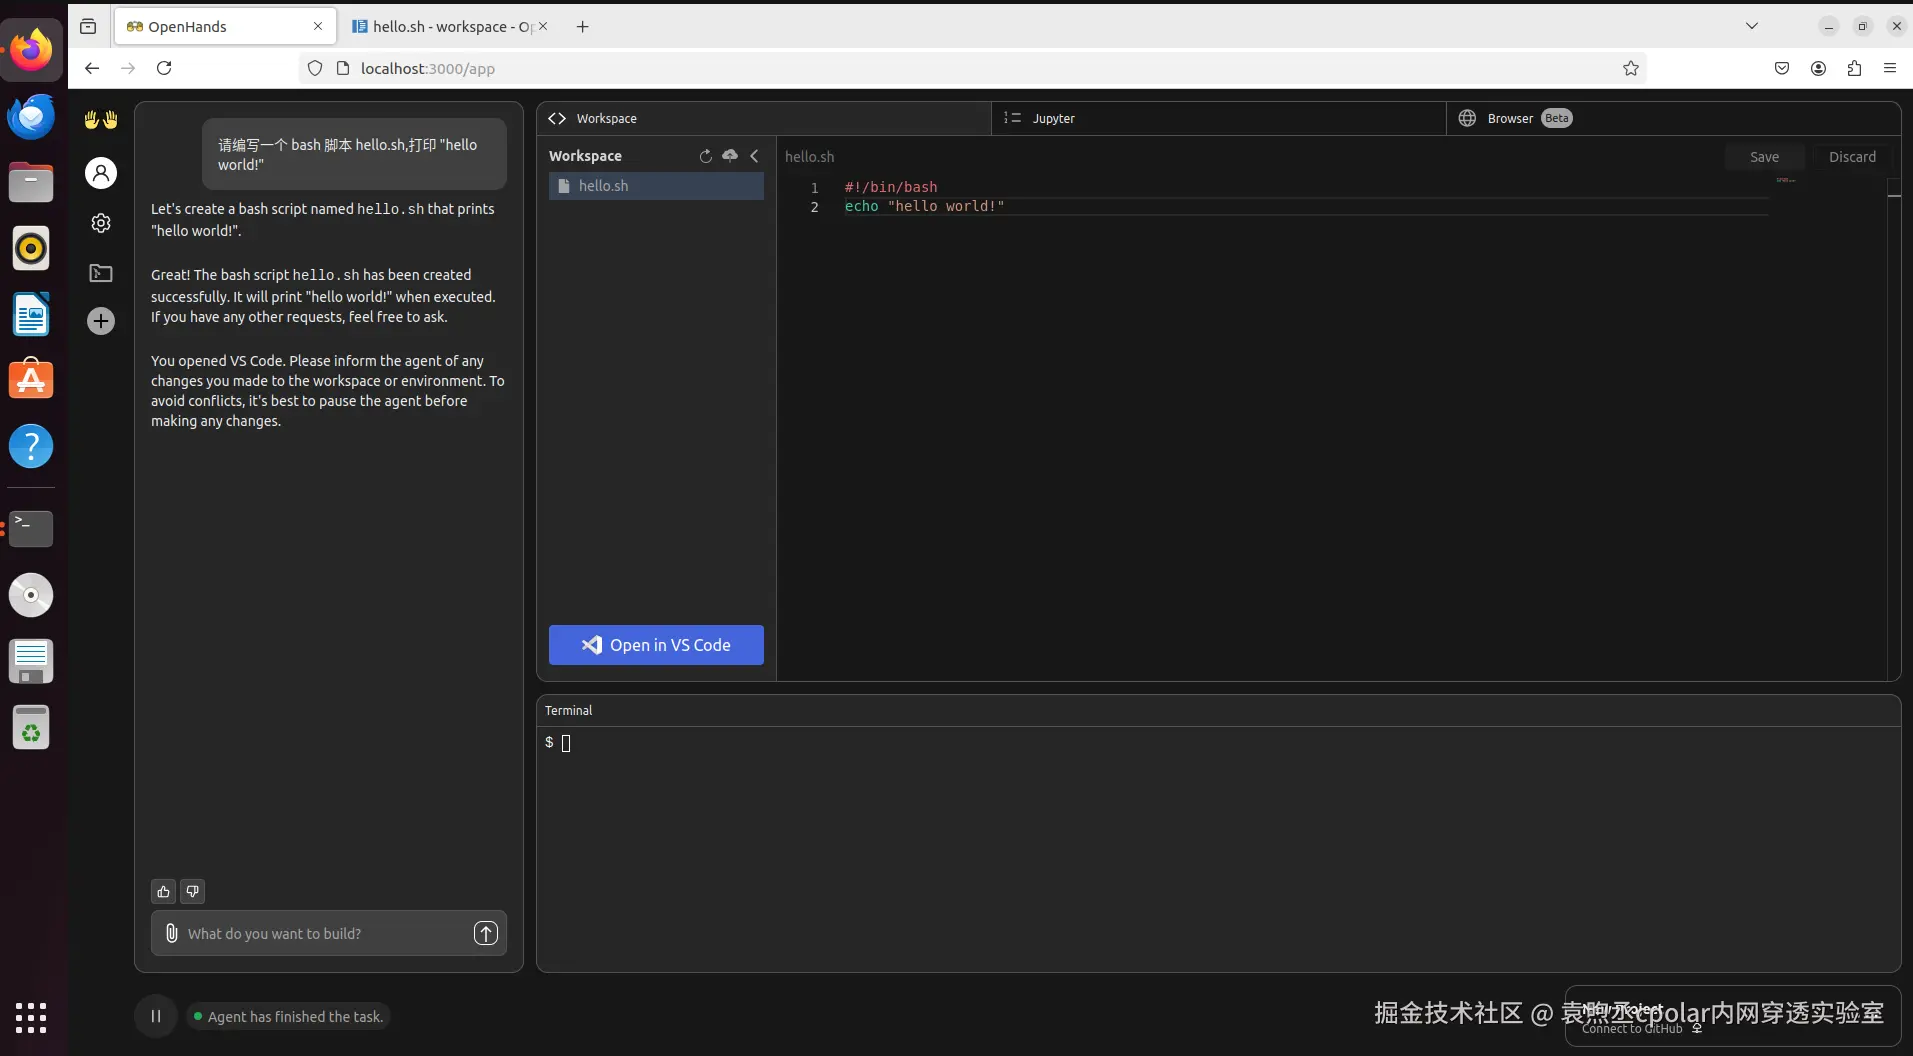Go back to the previous page
The height and width of the screenshot is (1056, 1913).
pos(92,68)
